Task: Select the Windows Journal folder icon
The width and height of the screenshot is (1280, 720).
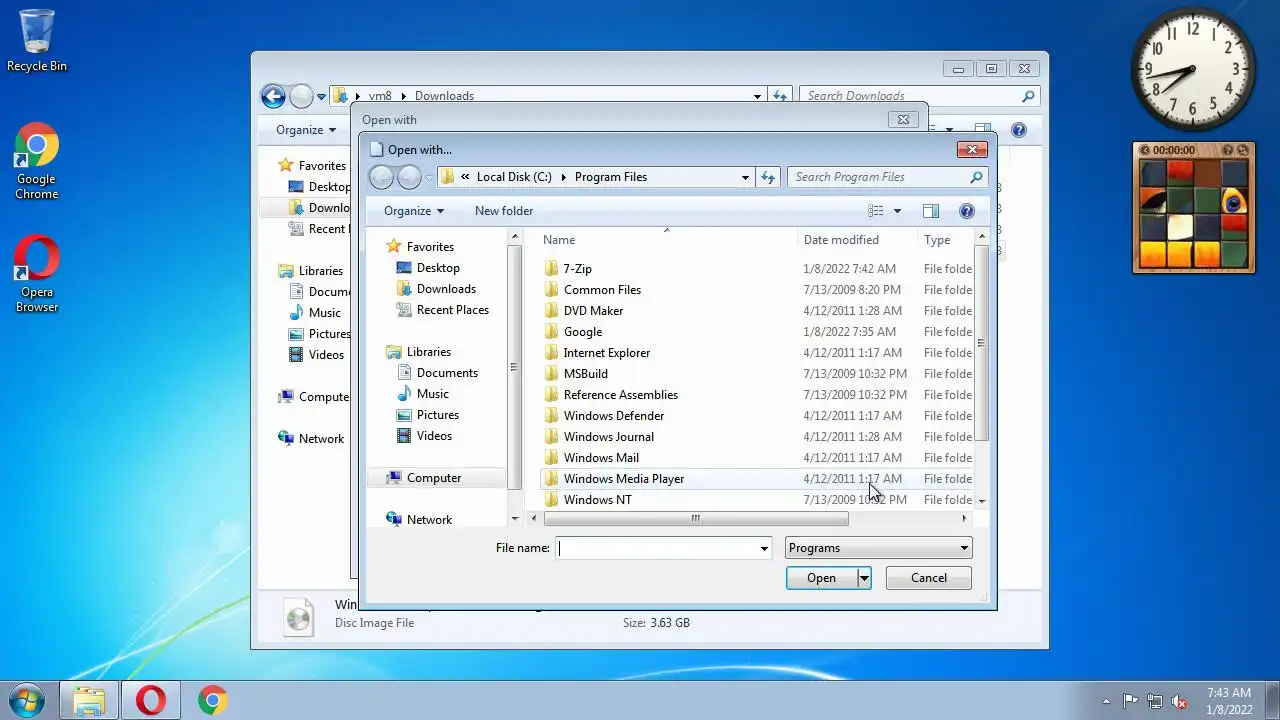Action: [551, 437]
